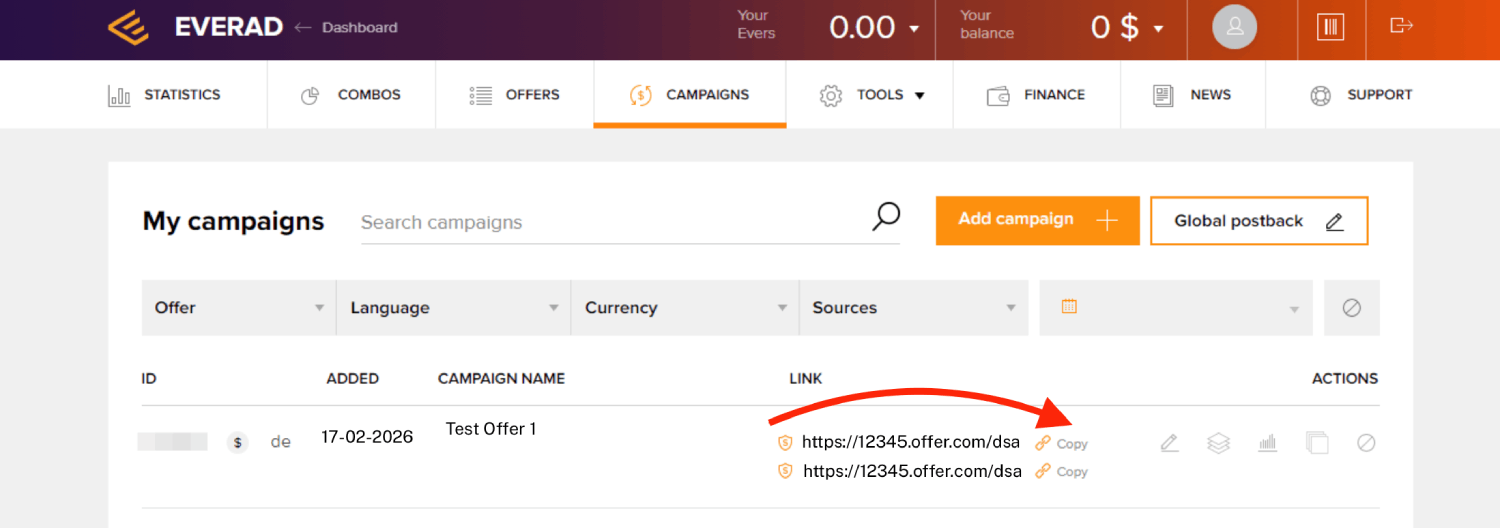Open the Statistics tab
The image size is (1500, 528).
164,95
